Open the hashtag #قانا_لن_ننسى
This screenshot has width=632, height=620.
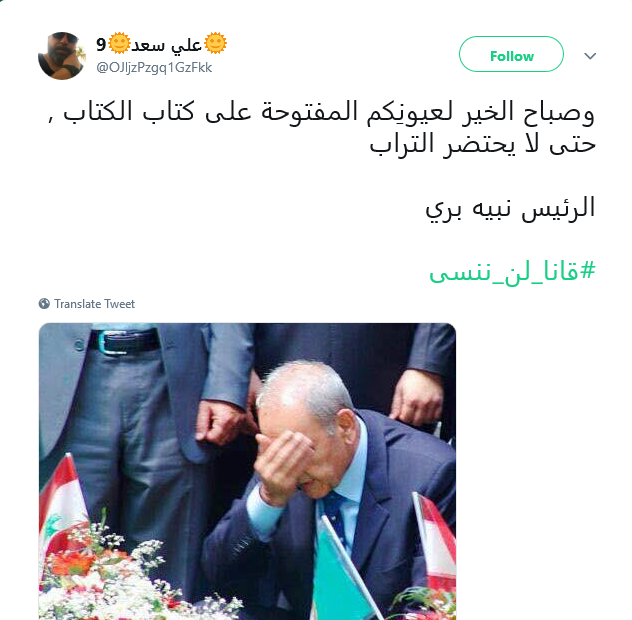512,271
